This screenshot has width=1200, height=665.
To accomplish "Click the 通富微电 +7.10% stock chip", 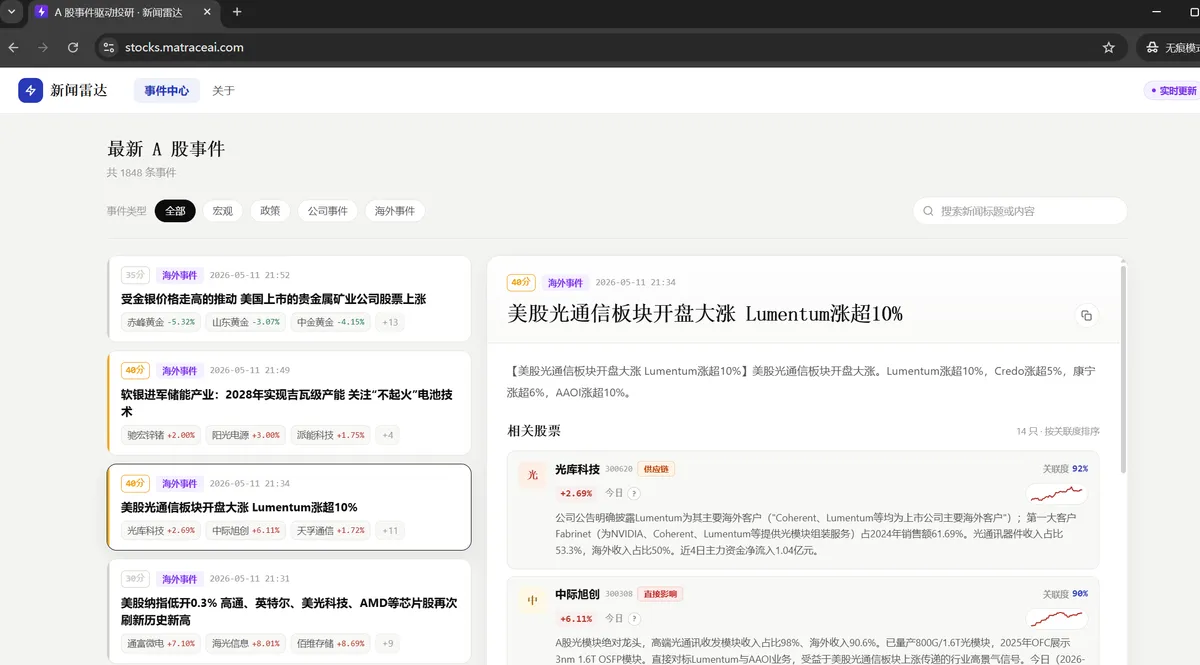I will tap(161, 643).
